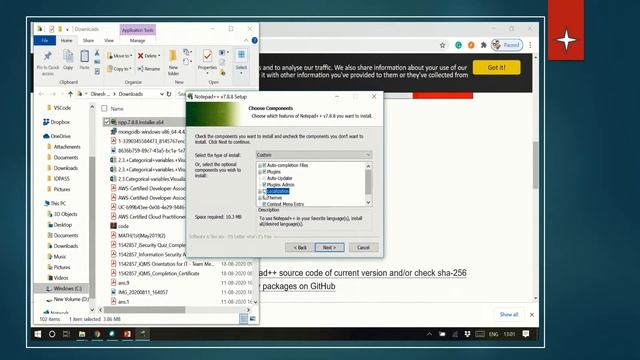The image size is (640, 360).
Task: Click Rename in the Organize group
Action: (149, 69)
